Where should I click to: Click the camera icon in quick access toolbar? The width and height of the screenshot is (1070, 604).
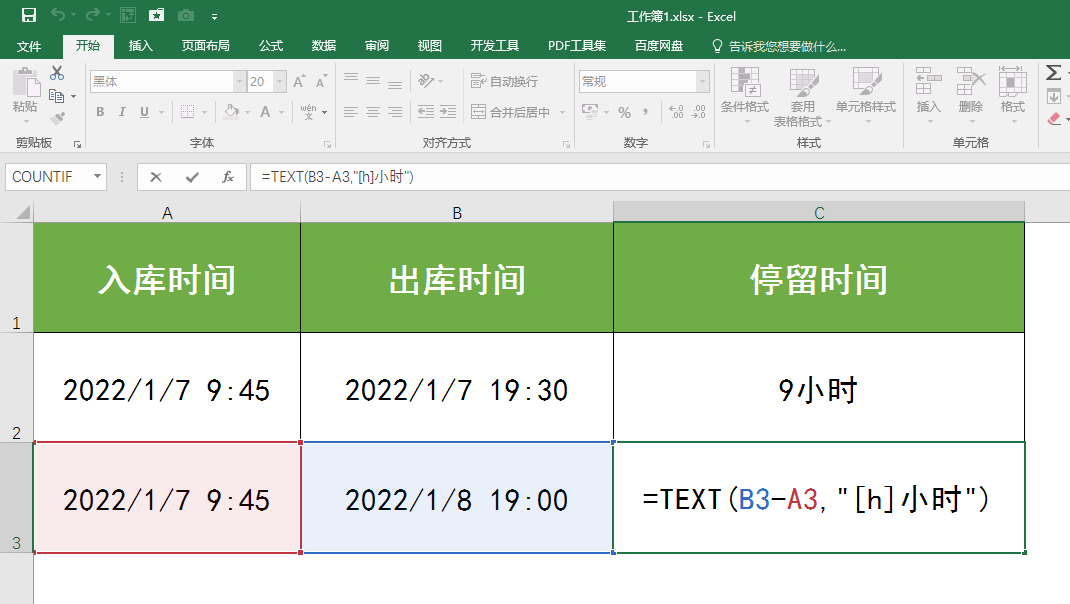(x=186, y=16)
